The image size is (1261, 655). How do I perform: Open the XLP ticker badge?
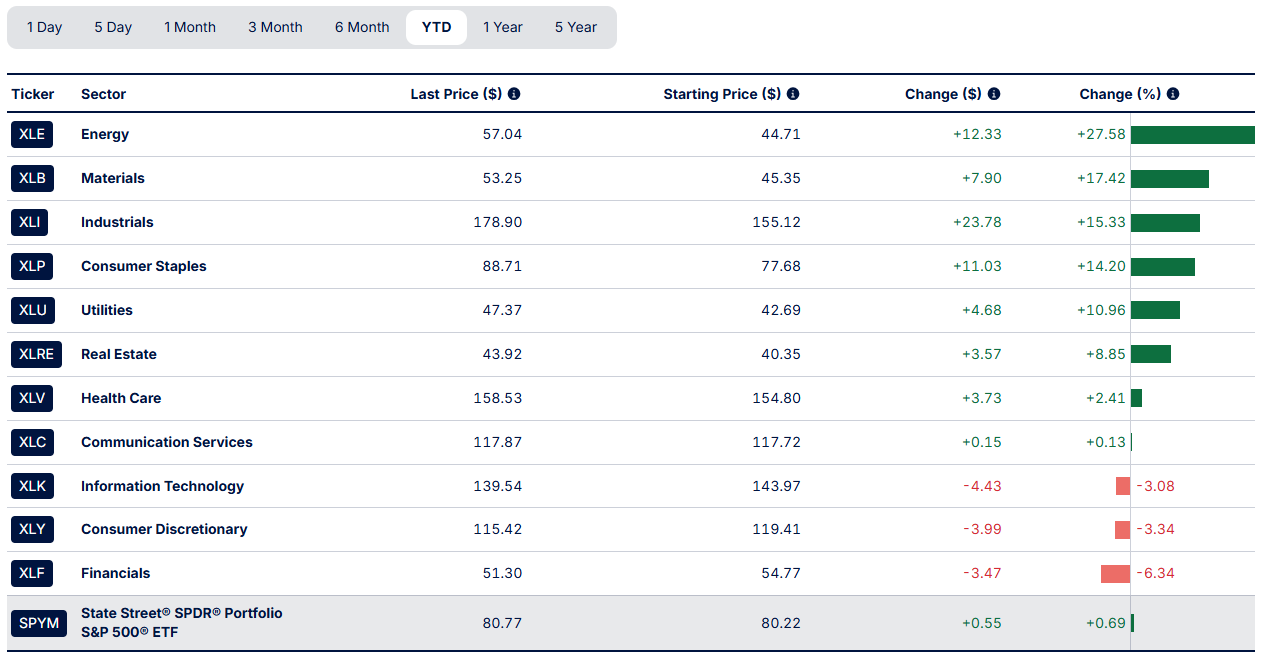click(x=32, y=266)
